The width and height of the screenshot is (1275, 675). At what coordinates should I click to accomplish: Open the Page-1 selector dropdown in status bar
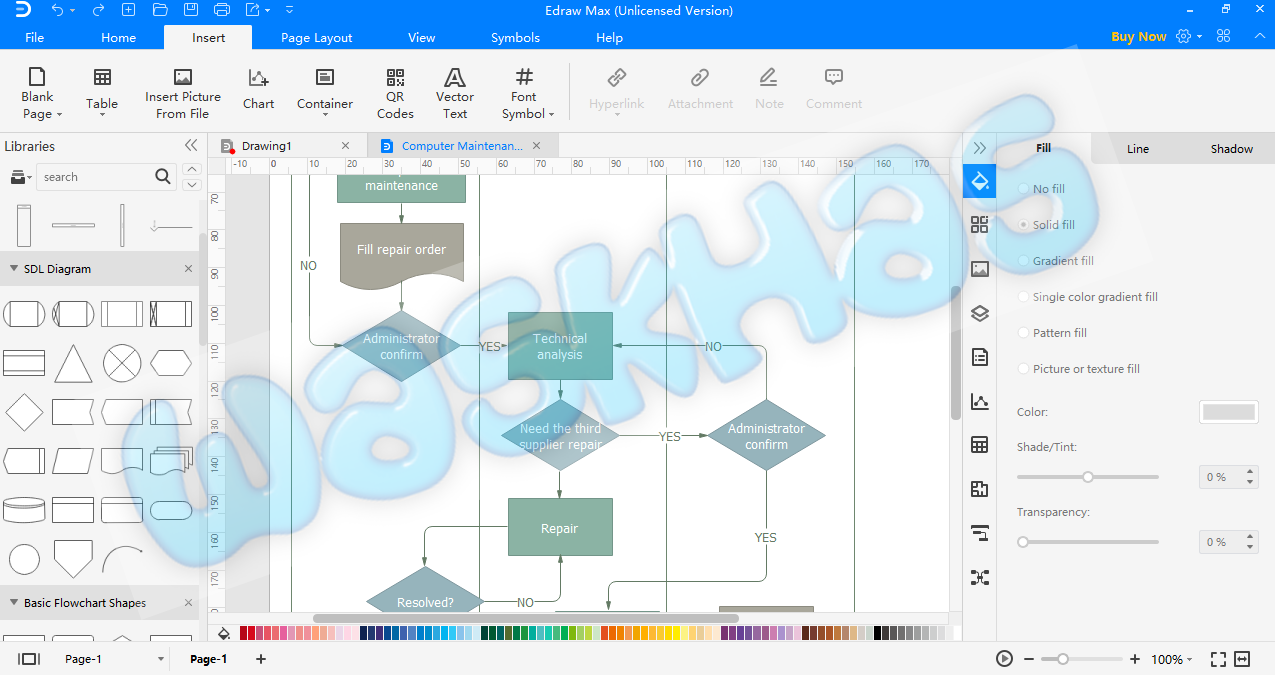point(160,659)
